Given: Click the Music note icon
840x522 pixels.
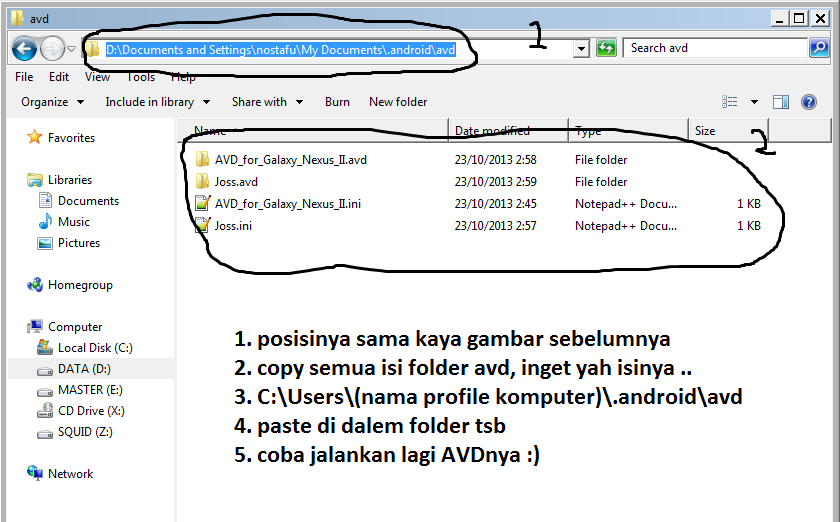Looking at the screenshot, I should tap(45, 221).
